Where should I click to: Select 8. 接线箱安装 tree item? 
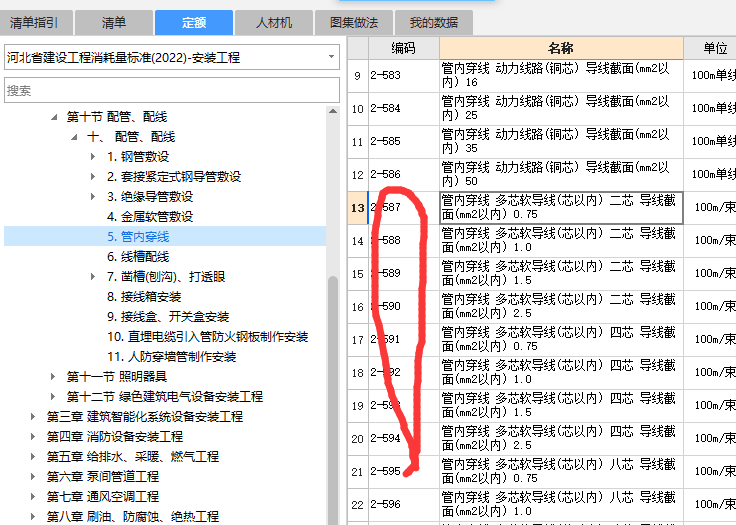(144, 297)
